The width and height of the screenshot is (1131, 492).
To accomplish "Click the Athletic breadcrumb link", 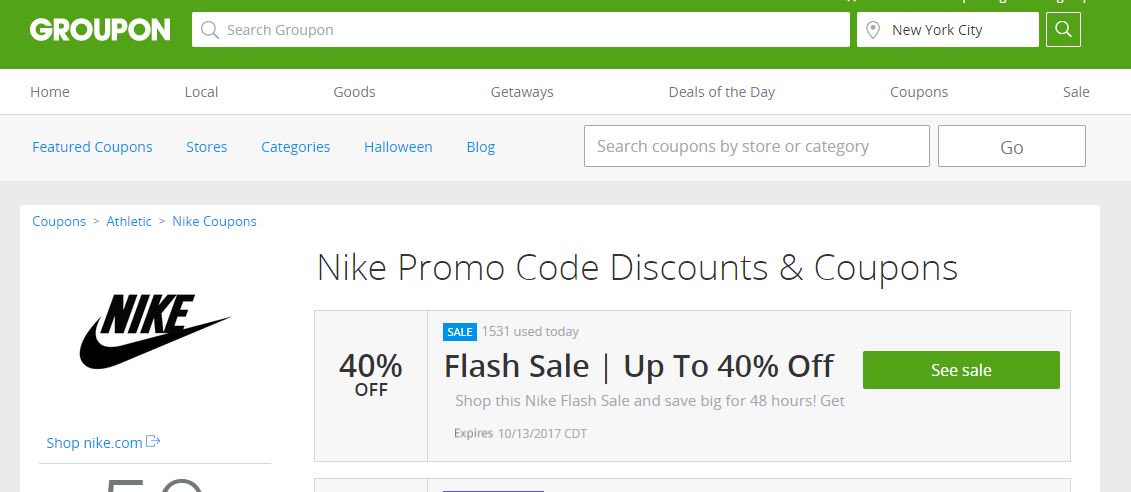I will pyautogui.click(x=129, y=222).
